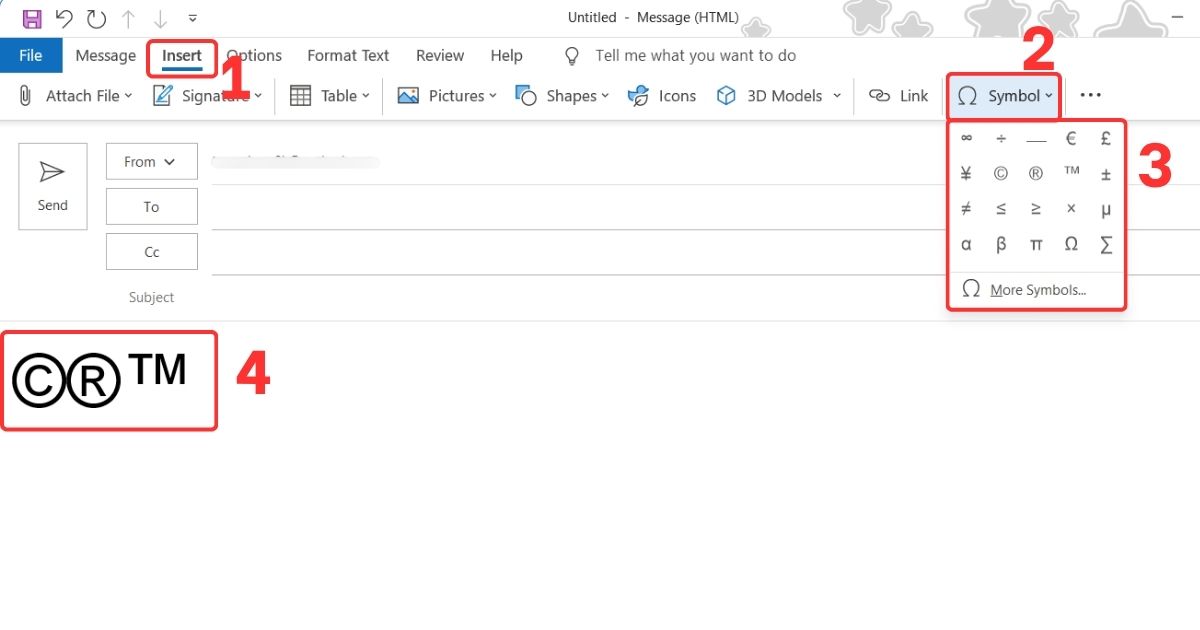Screen dimensions: 1200x630
Task: Expand the ellipsis for more ribbon commands
Action: [1090, 95]
